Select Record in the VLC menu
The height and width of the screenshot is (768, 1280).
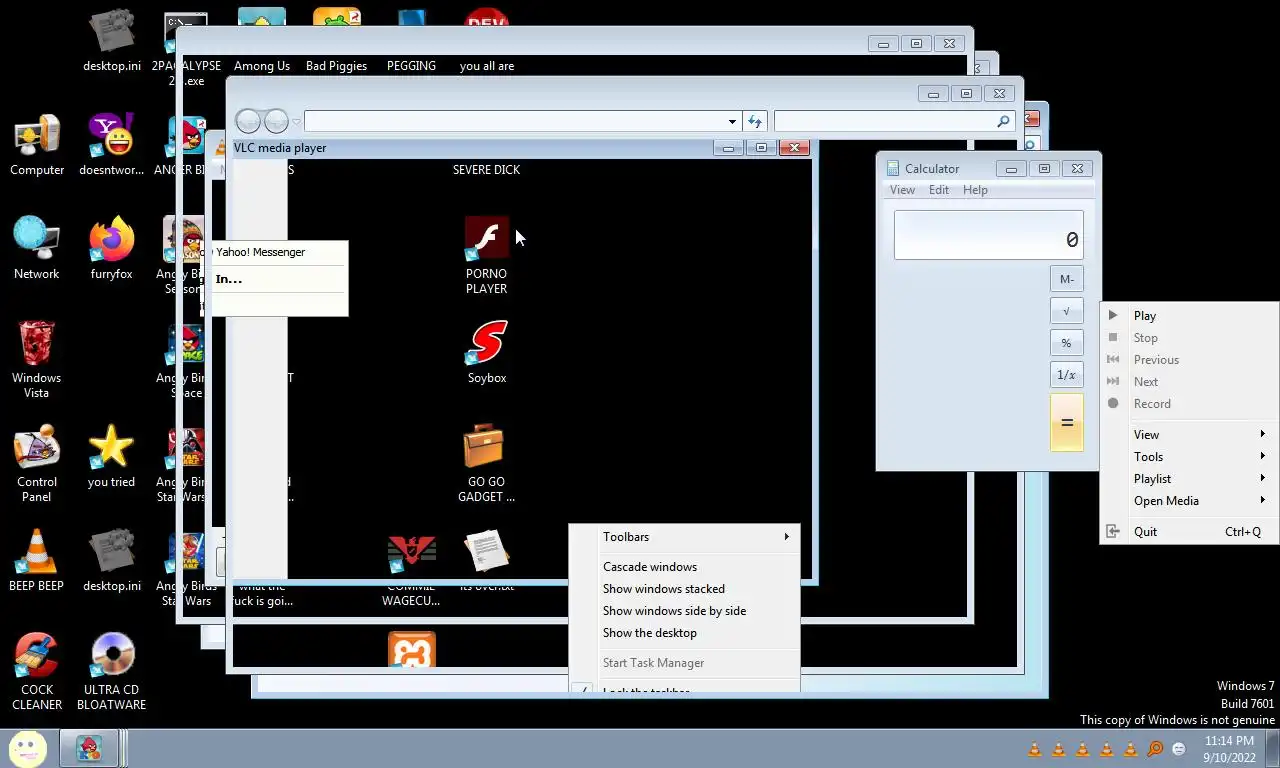click(x=1189, y=404)
